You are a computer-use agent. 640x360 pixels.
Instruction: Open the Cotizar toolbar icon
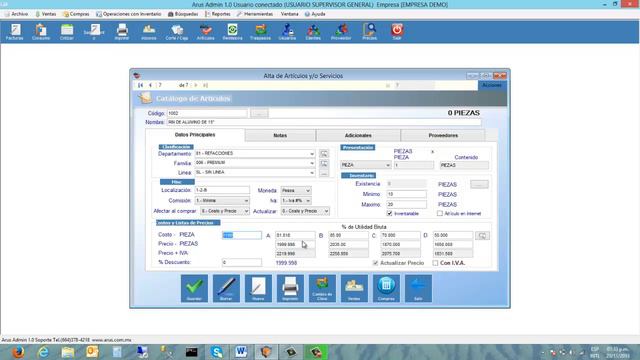point(67,32)
